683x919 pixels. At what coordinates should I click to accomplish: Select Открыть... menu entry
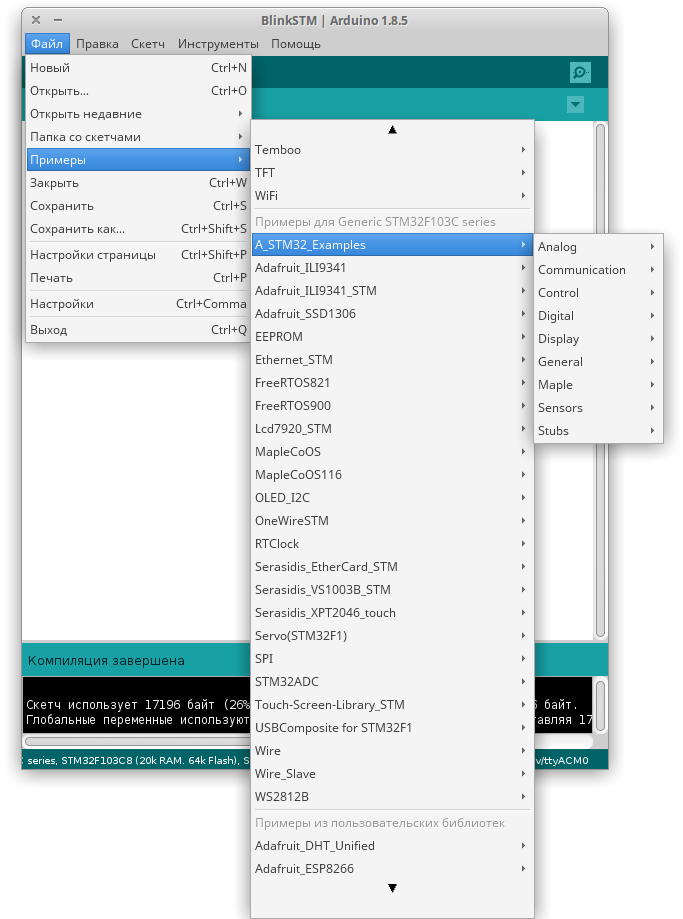tap(138, 91)
